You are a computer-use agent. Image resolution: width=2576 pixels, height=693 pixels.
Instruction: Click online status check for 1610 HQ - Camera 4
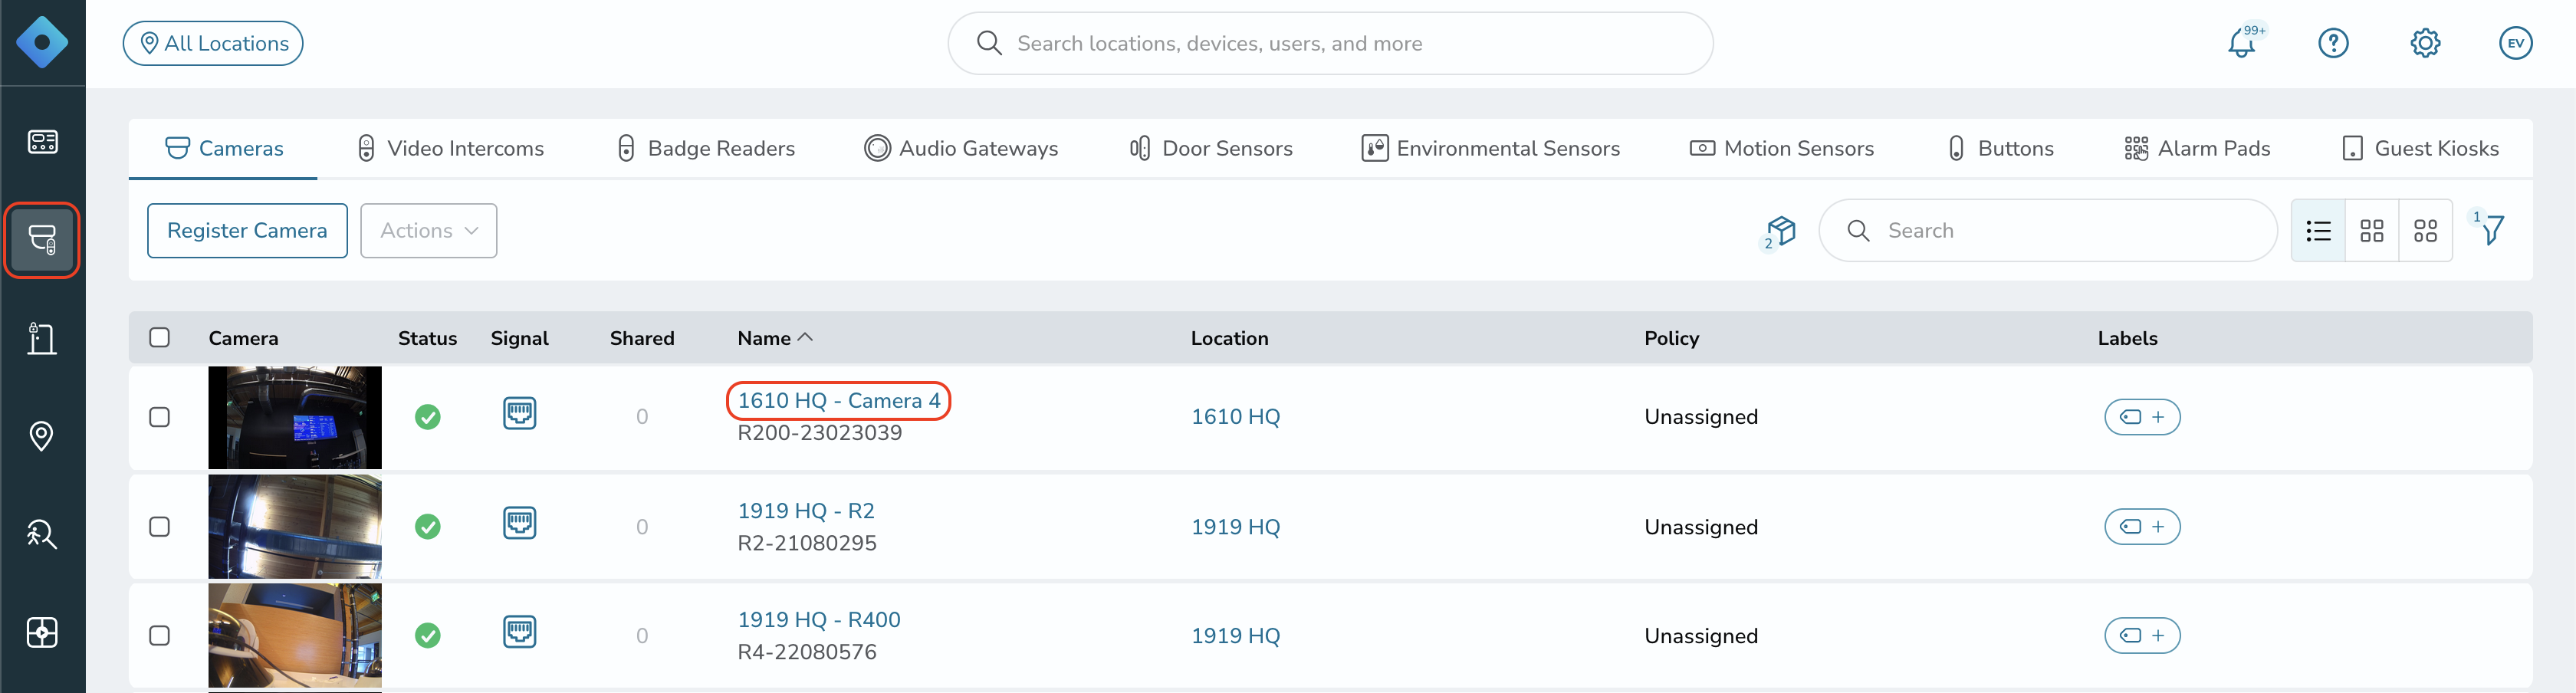(x=428, y=417)
